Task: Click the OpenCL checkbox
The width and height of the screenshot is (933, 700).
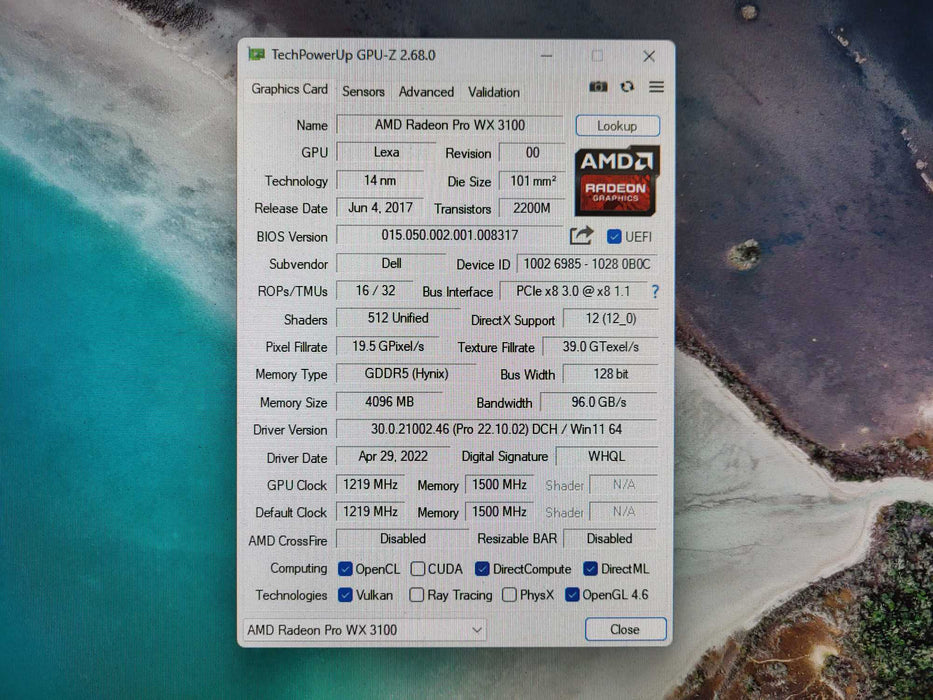Action: coord(343,568)
